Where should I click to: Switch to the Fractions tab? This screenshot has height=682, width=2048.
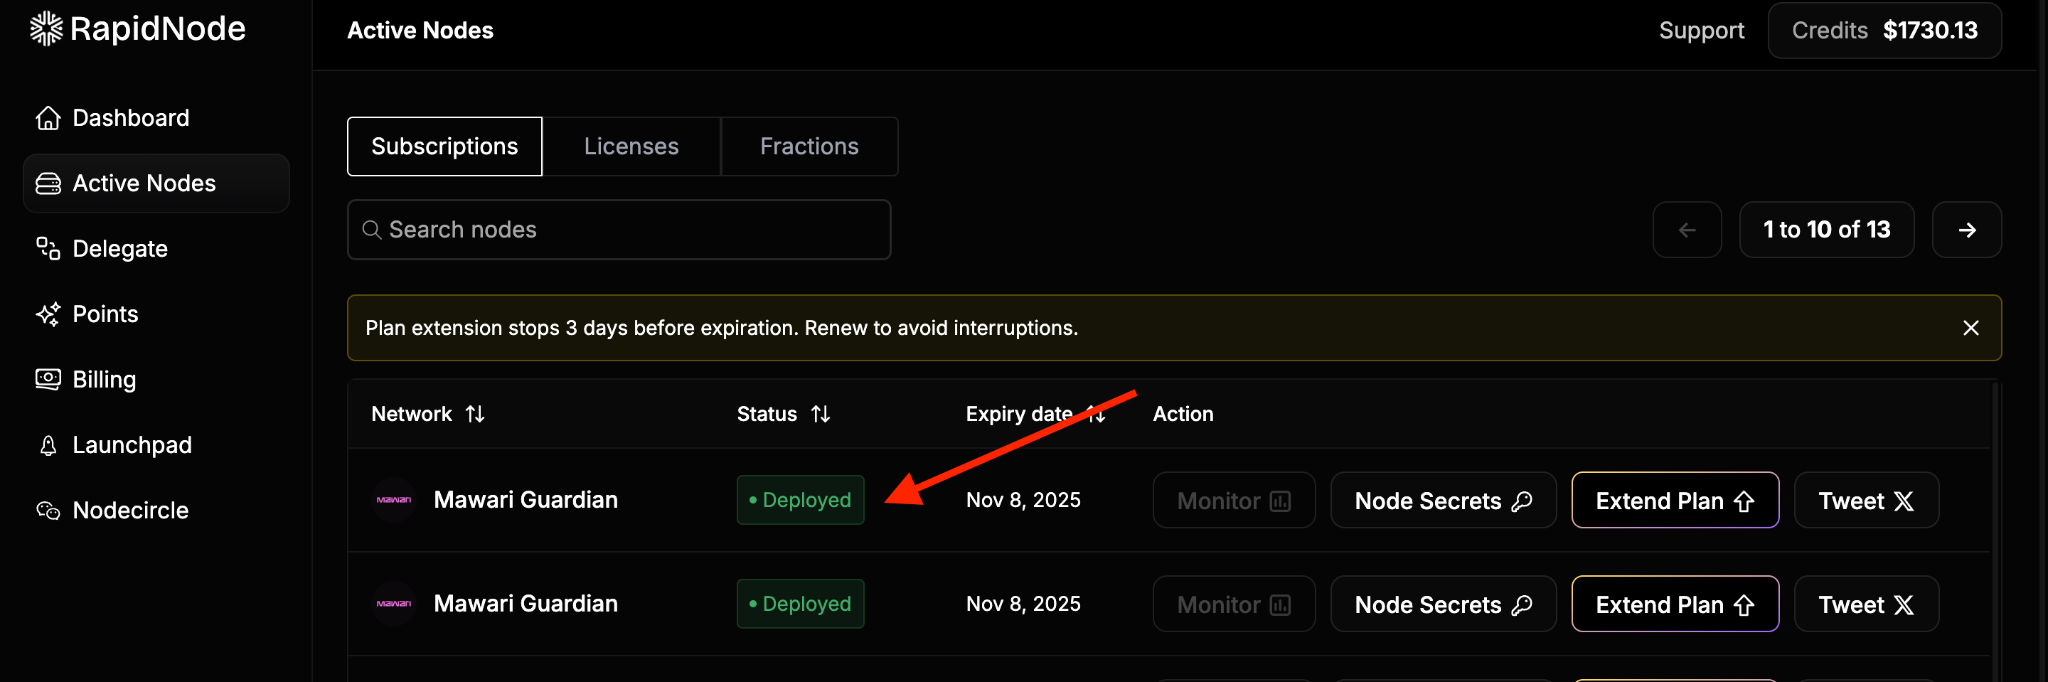(x=809, y=146)
